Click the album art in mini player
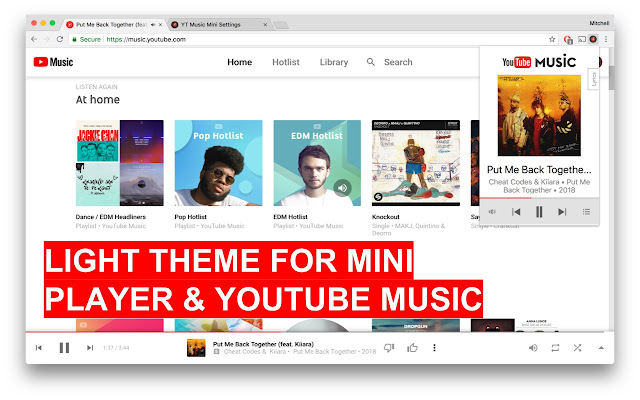Image resolution: width=640 pixels, height=400 pixels. (x=539, y=115)
